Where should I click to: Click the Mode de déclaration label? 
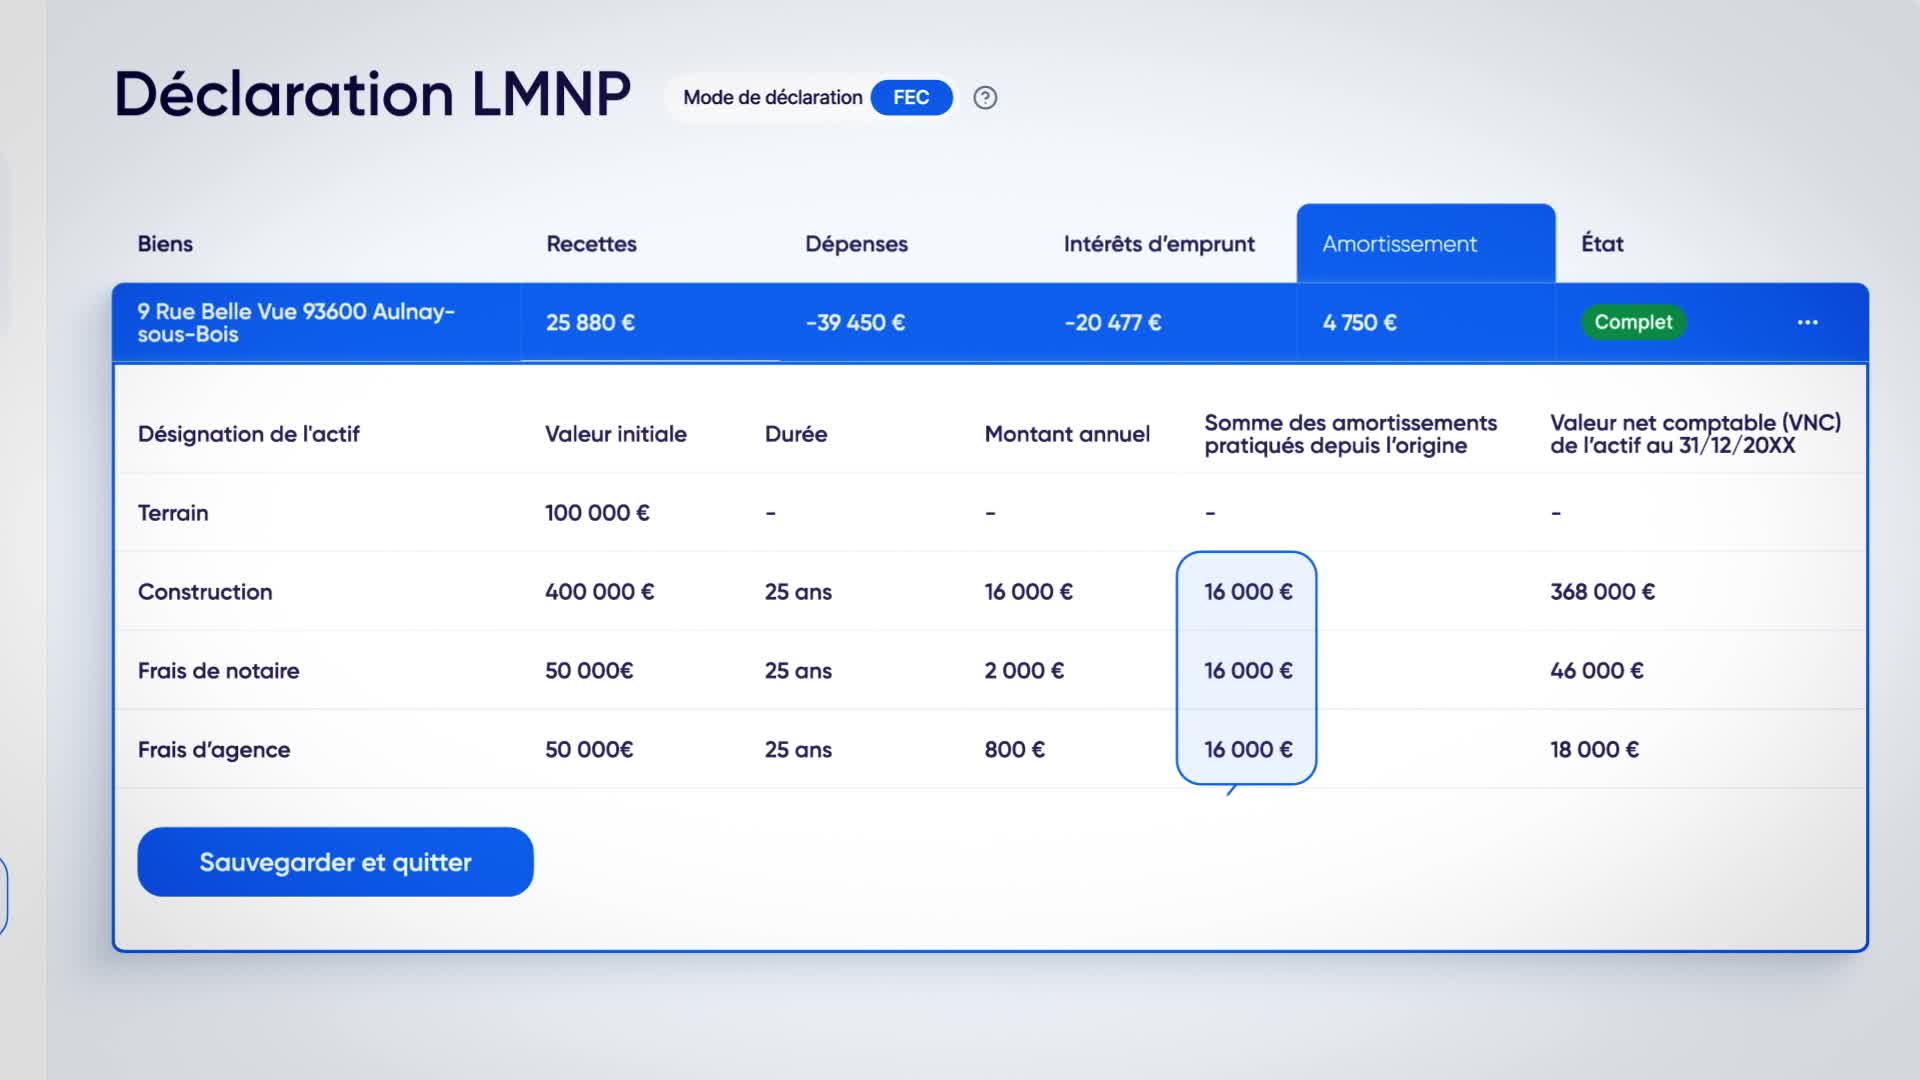tap(772, 97)
